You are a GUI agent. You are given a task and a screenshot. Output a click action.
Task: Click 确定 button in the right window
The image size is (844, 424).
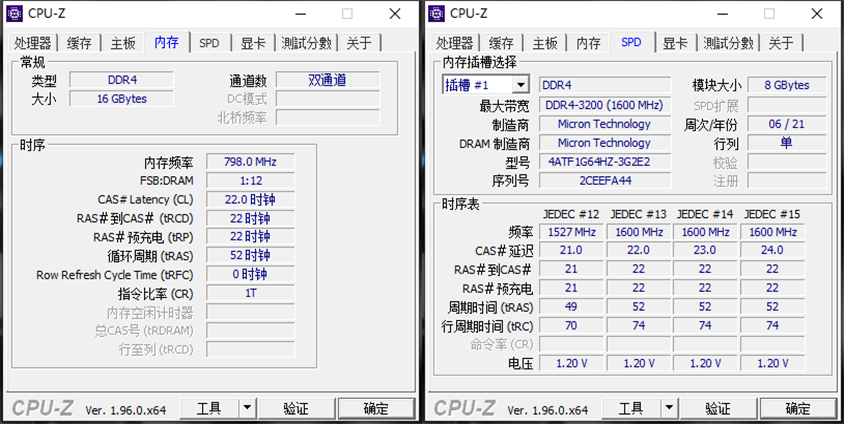click(x=798, y=409)
